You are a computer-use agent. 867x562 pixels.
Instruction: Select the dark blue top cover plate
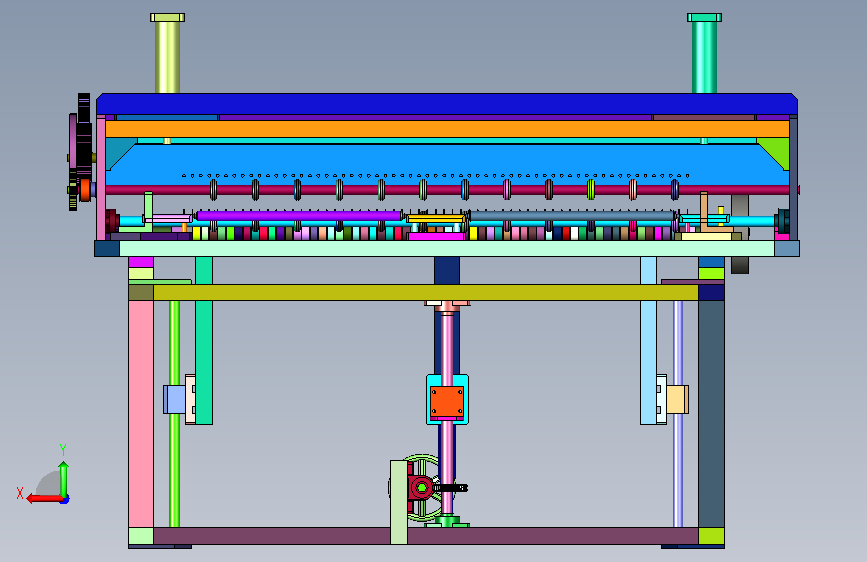tap(447, 104)
